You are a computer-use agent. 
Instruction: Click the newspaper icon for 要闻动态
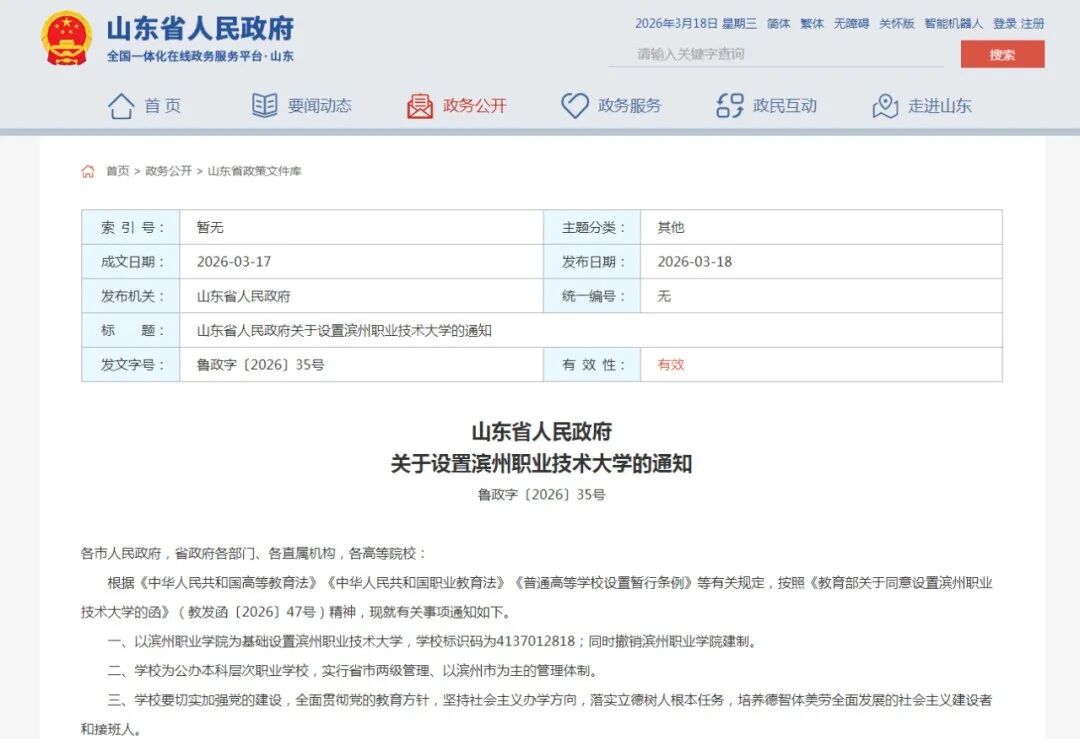[264, 106]
